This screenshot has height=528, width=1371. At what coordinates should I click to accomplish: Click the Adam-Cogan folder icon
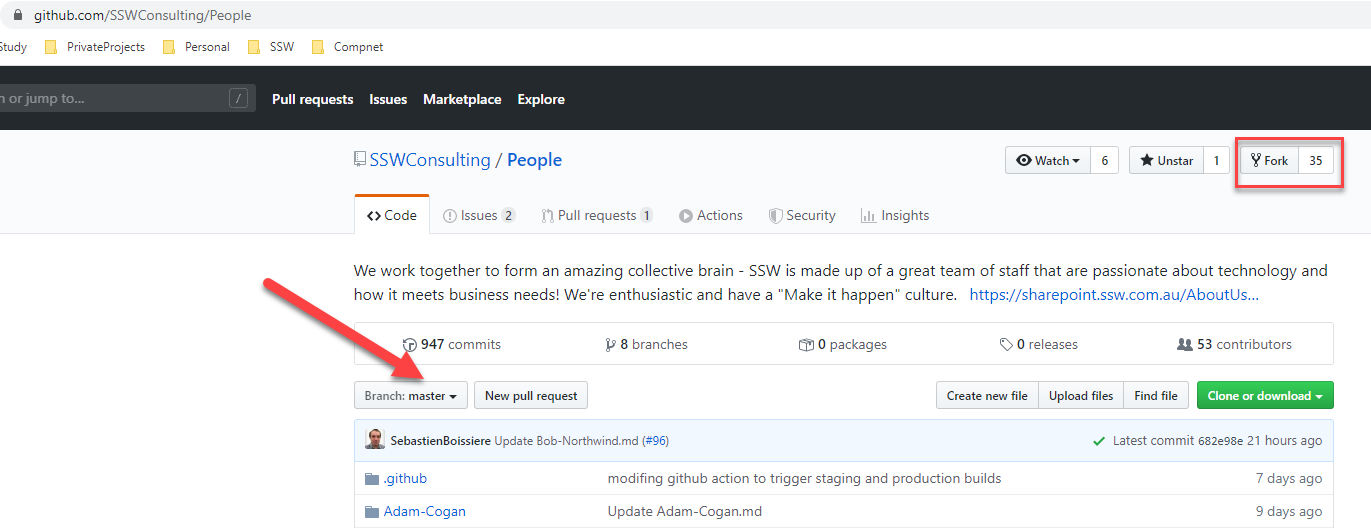tap(372, 512)
